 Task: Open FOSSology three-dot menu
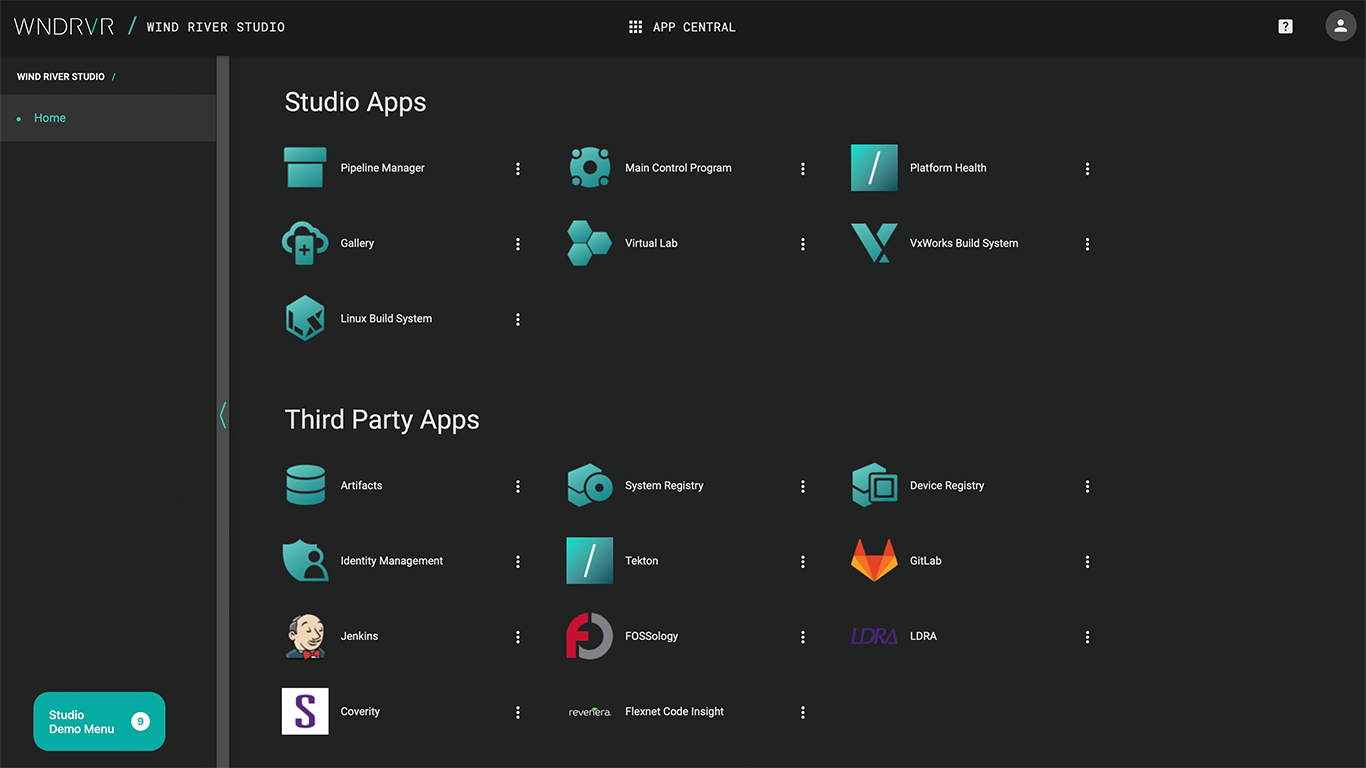point(803,637)
